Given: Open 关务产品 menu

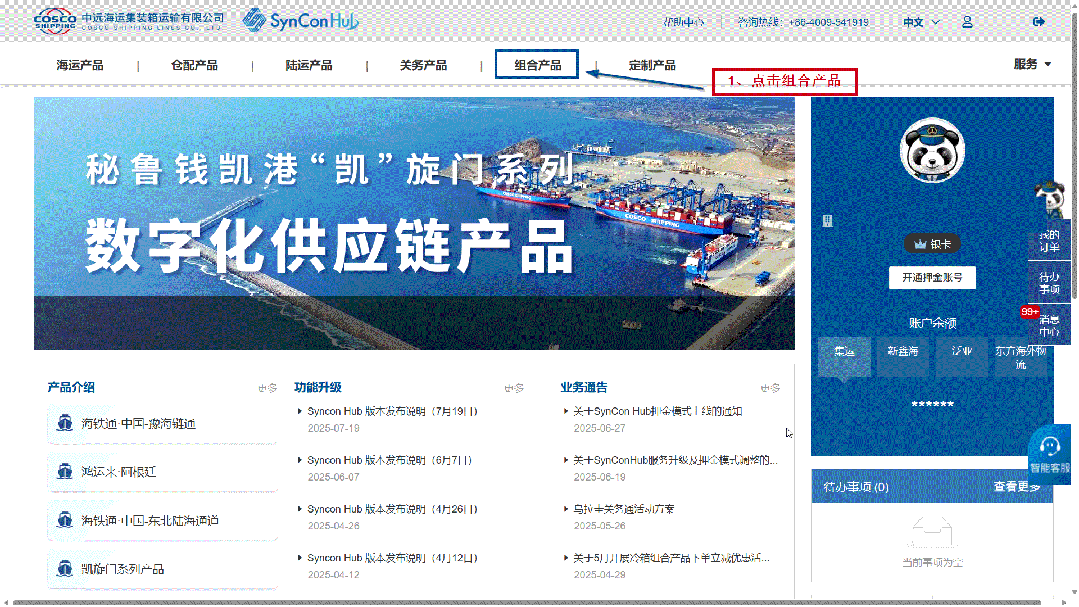Looking at the screenshot, I should pos(423,65).
